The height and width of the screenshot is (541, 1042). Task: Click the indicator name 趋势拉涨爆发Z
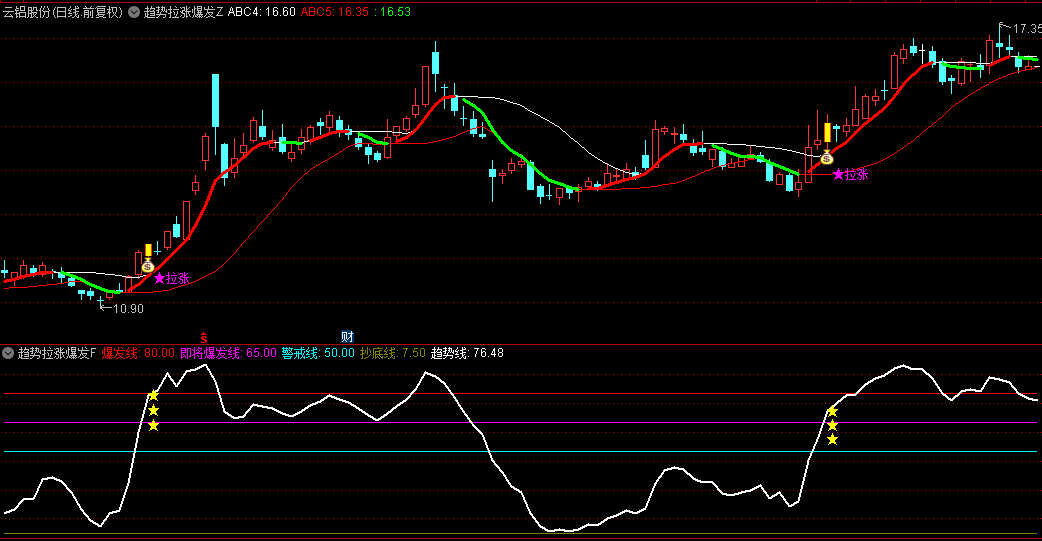point(183,12)
